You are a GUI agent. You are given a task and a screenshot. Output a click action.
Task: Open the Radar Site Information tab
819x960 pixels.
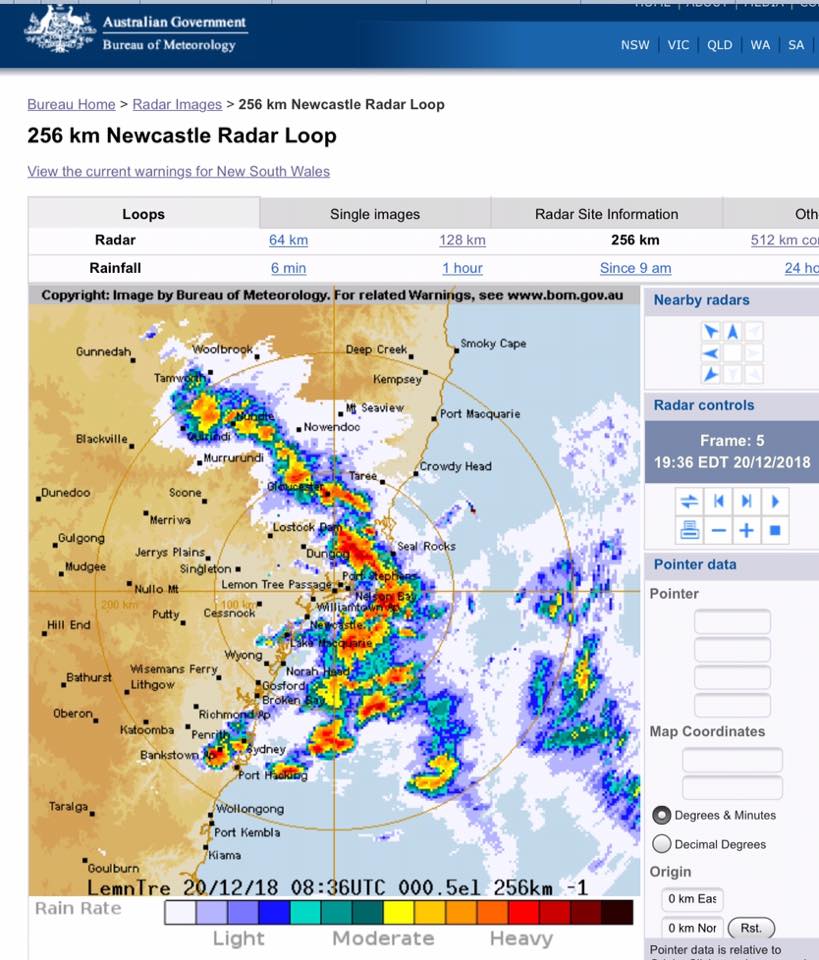pyautogui.click(x=606, y=214)
